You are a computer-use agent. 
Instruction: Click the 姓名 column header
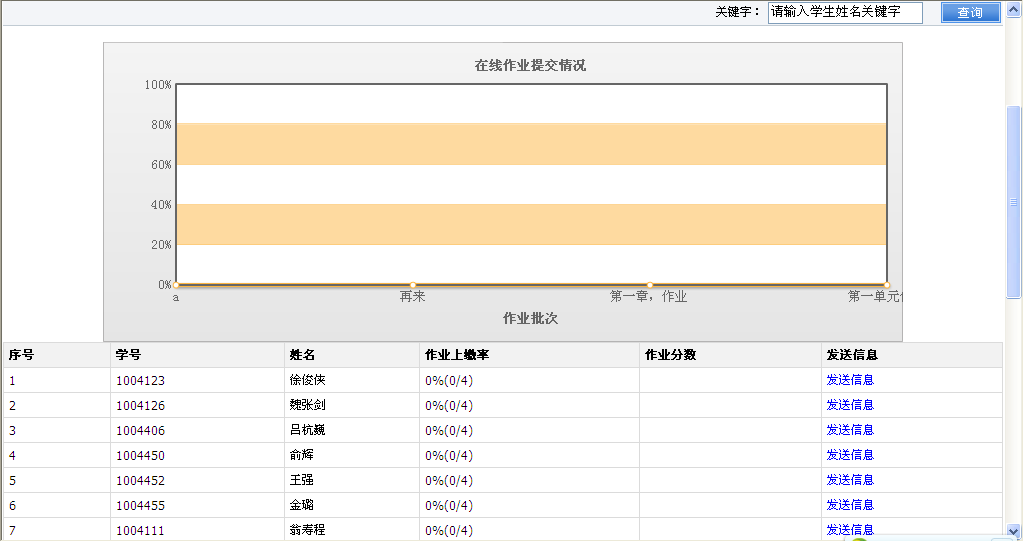(302, 355)
